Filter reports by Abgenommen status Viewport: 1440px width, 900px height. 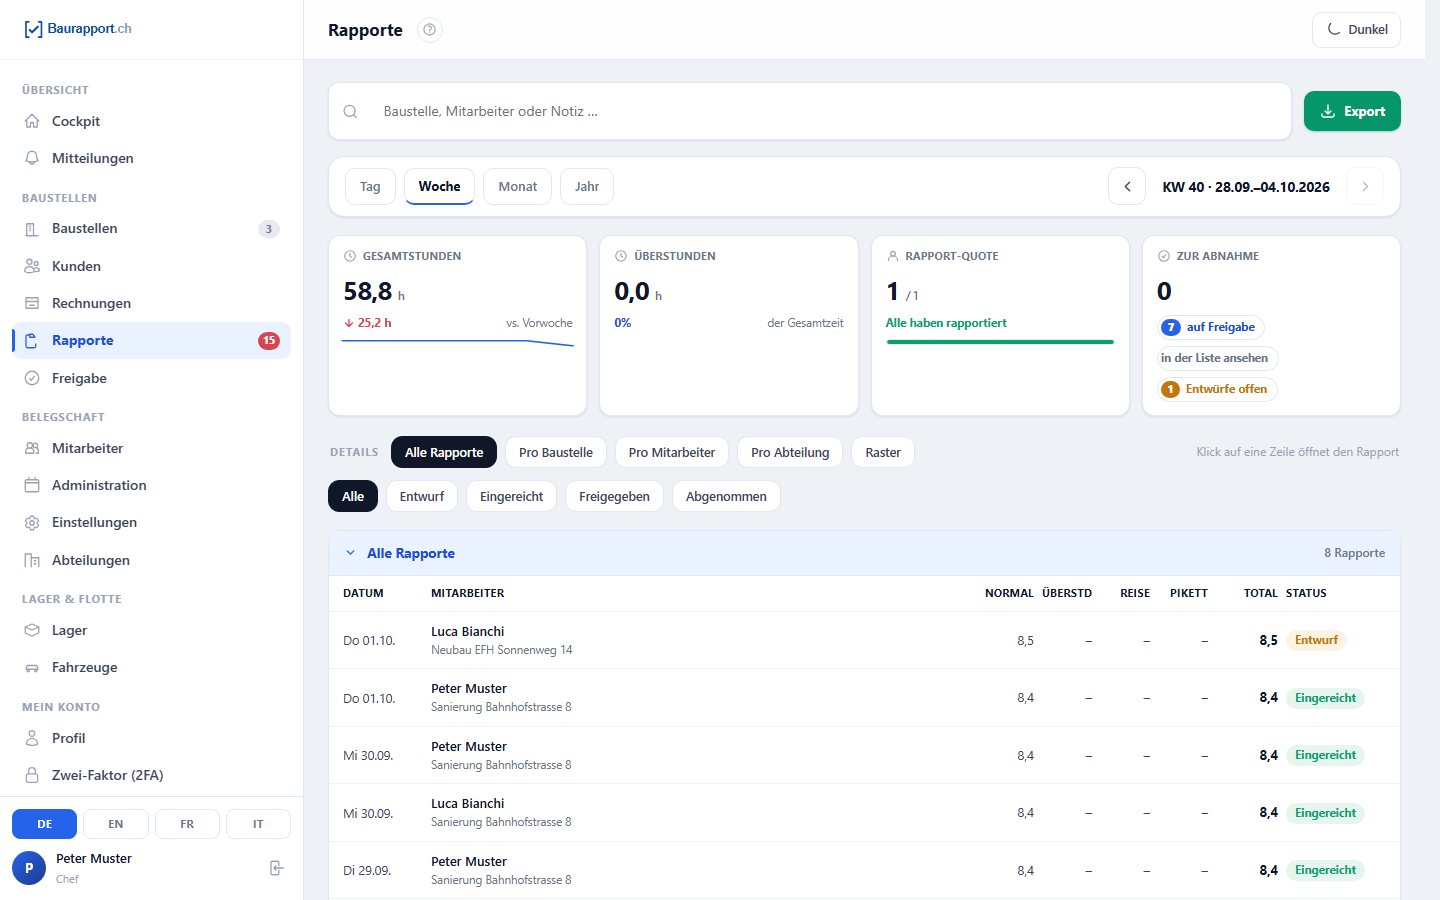click(x=726, y=496)
